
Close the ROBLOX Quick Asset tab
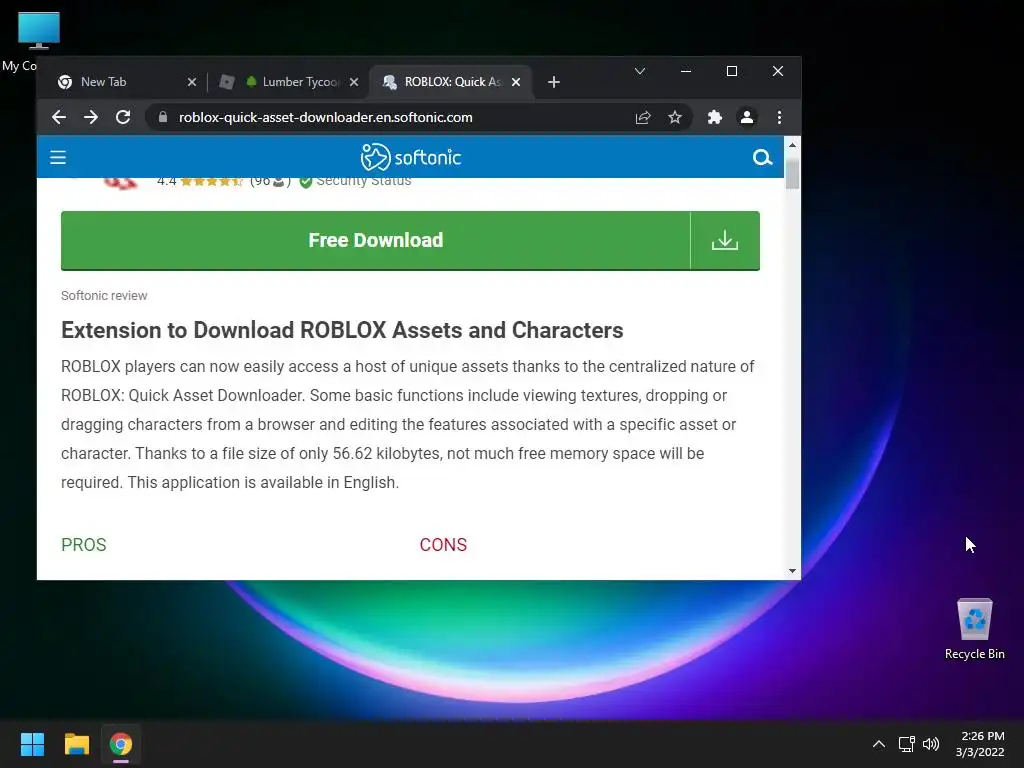pyautogui.click(x=516, y=82)
